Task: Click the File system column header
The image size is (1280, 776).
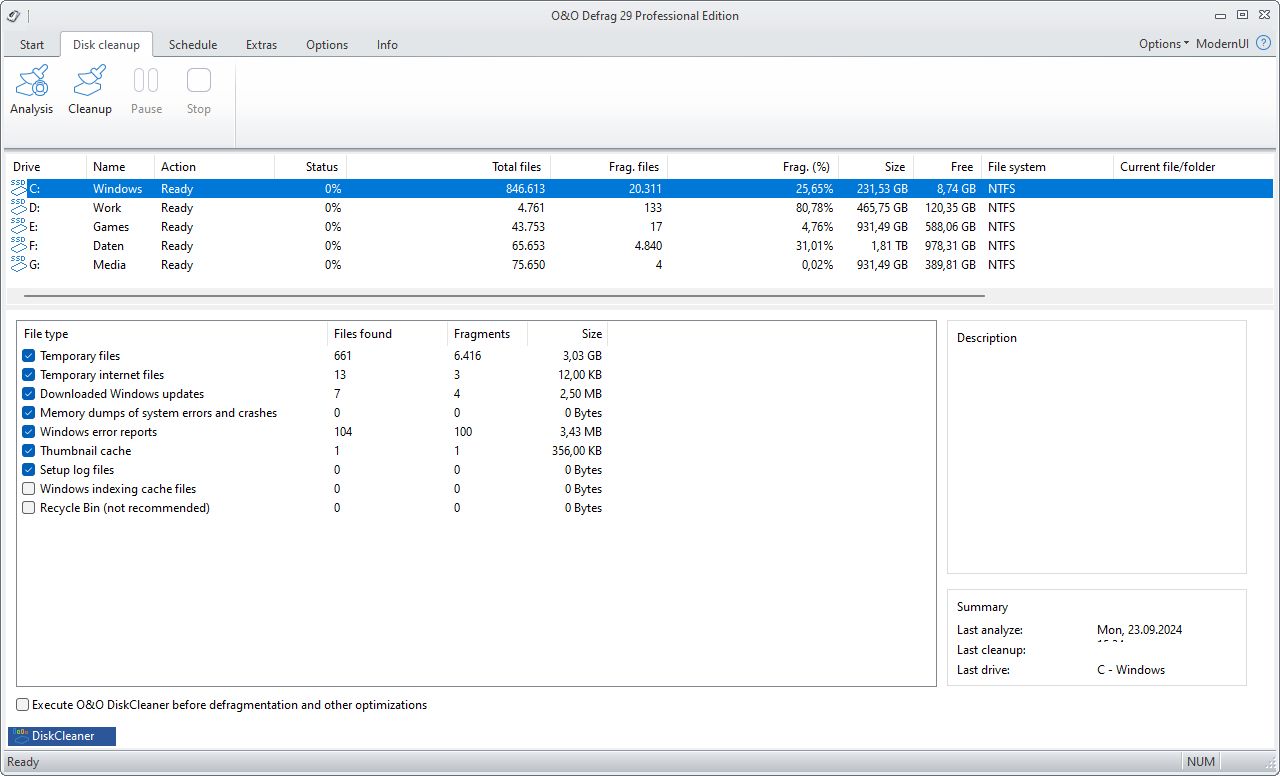Action: coord(1047,167)
